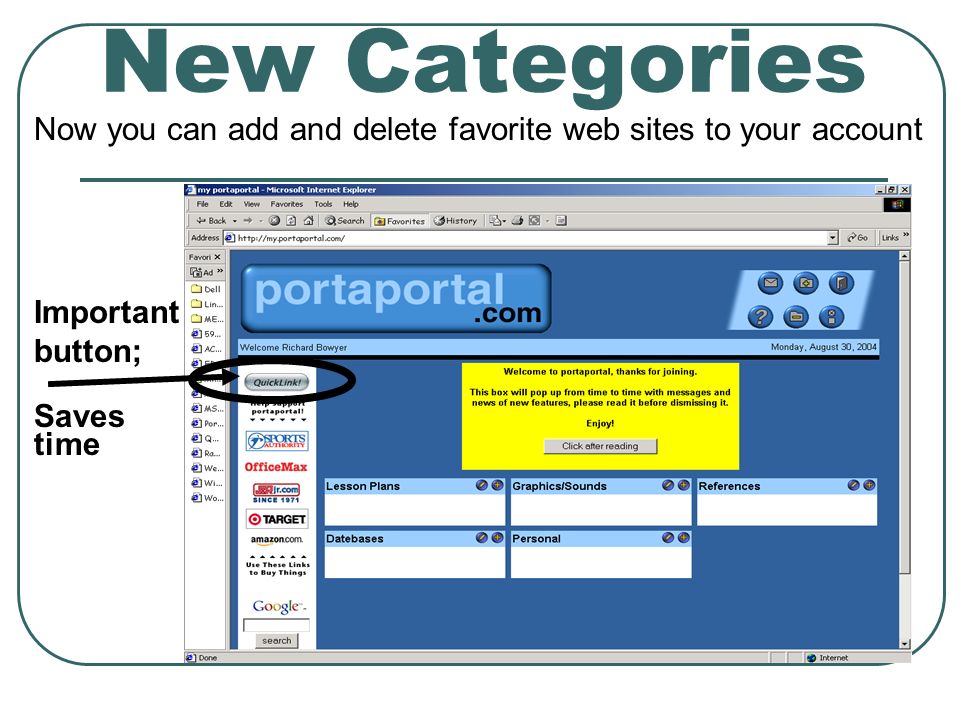Image resolution: width=960 pixels, height=720 pixels.
Task: Open the Edit menu
Action: pyautogui.click(x=226, y=204)
